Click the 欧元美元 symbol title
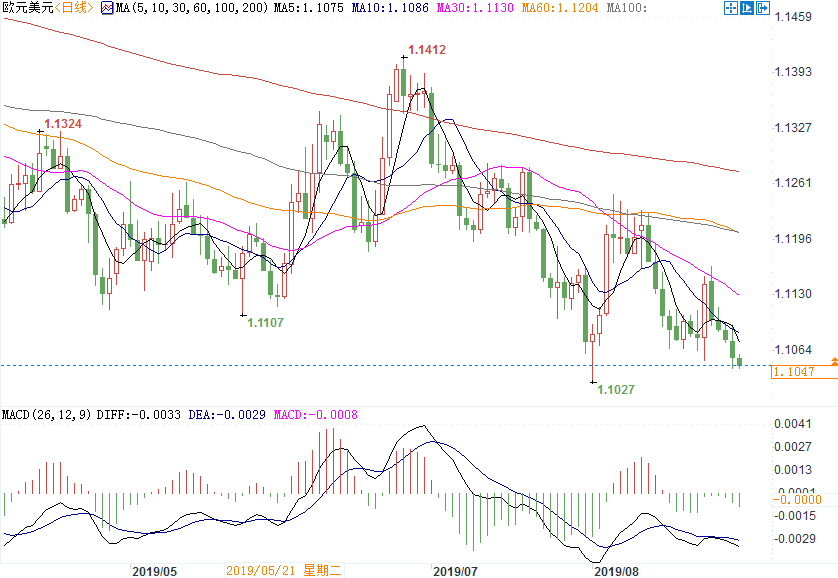Image resolution: width=838 pixels, height=578 pixels. (x=25, y=8)
